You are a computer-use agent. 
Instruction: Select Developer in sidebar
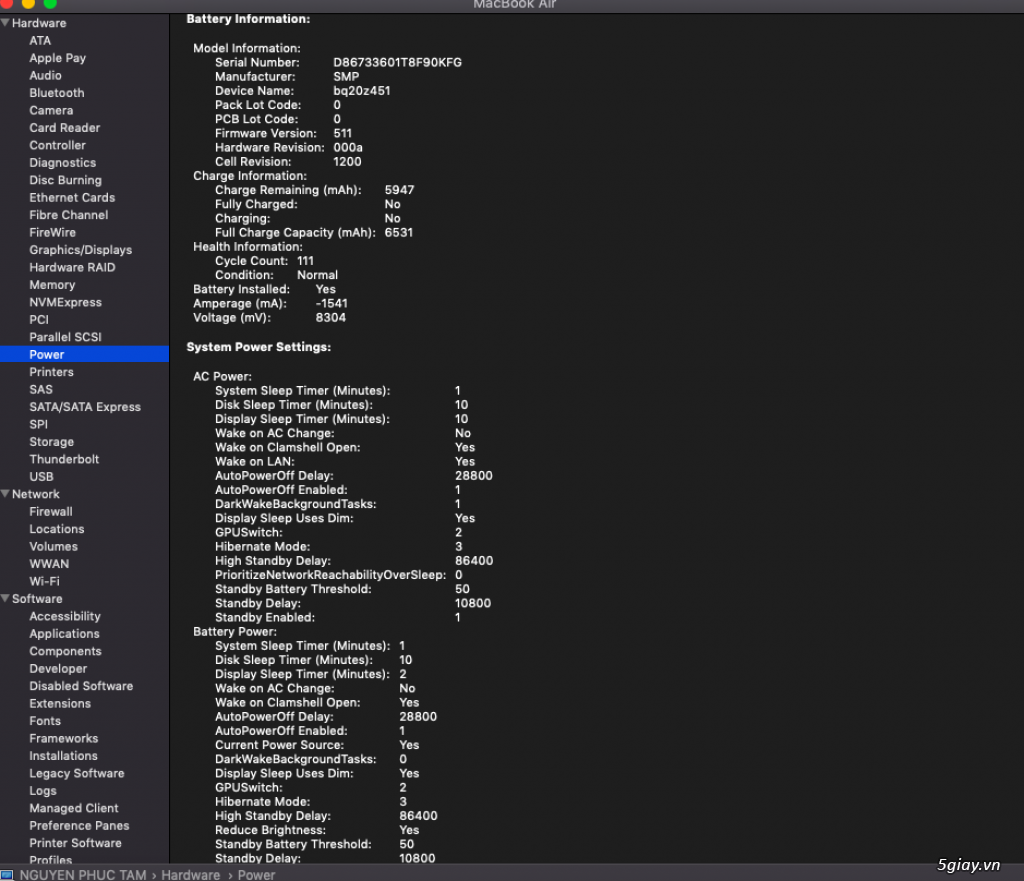(x=57, y=669)
